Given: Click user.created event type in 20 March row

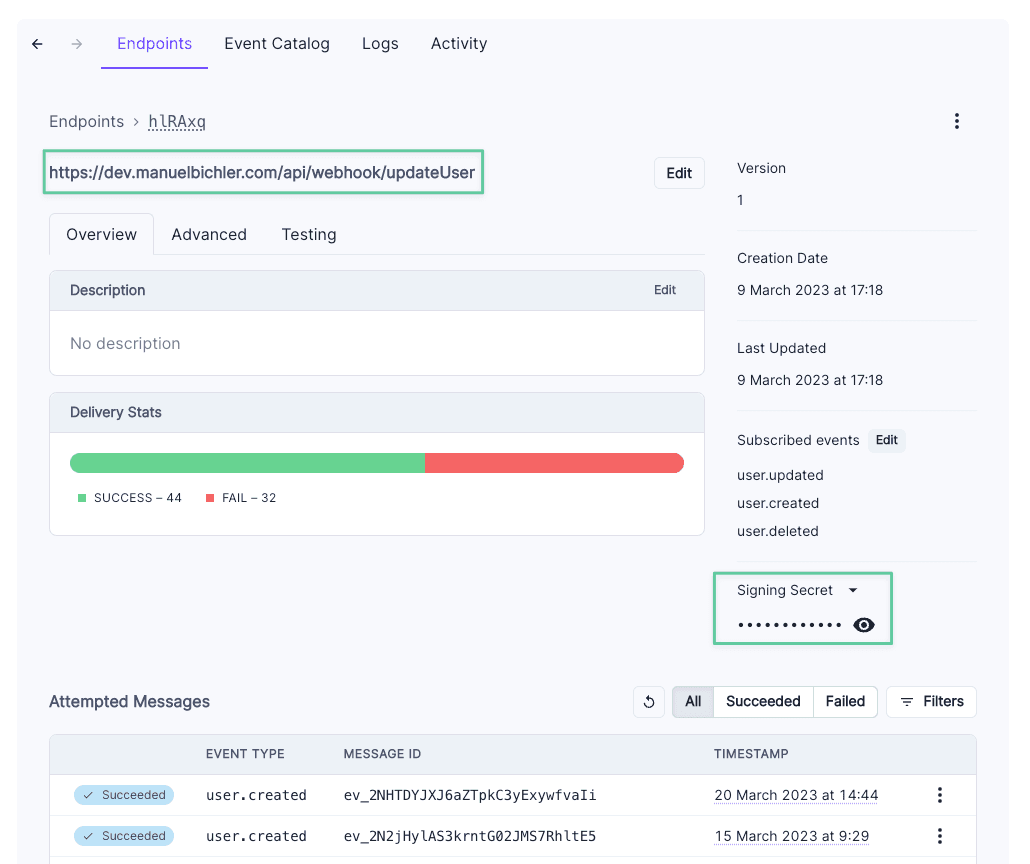Looking at the screenshot, I should click(x=256, y=795).
